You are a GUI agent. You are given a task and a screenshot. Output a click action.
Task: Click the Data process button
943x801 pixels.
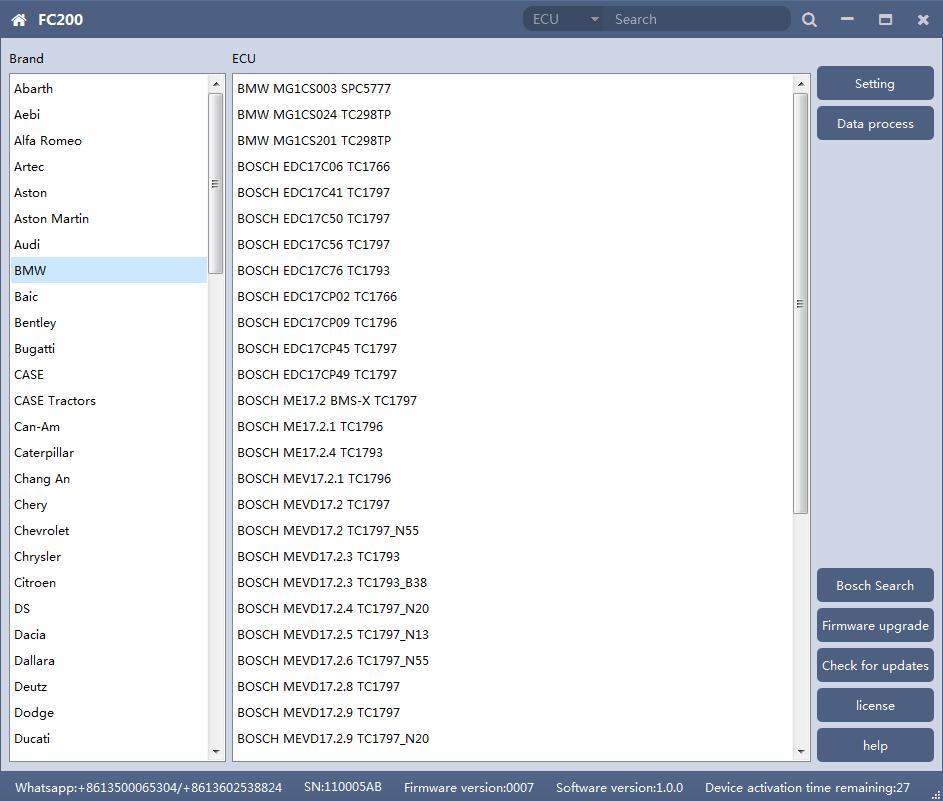coord(874,124)
